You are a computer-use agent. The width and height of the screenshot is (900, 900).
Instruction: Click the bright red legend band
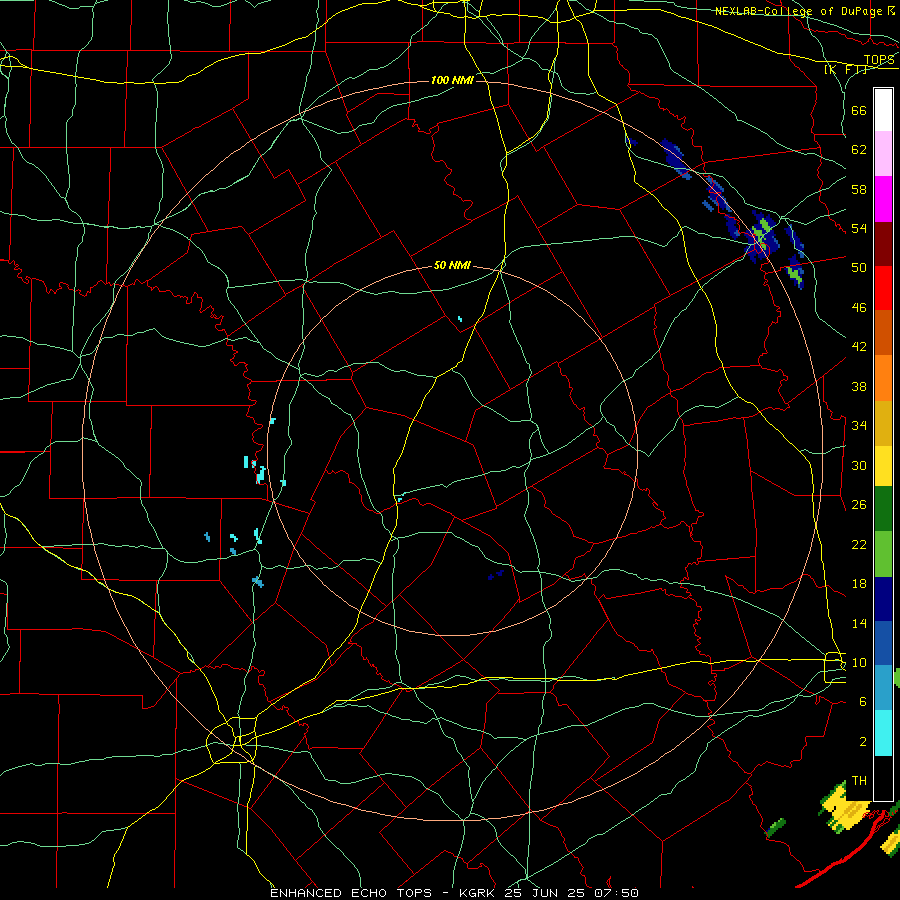coord(883,288)
